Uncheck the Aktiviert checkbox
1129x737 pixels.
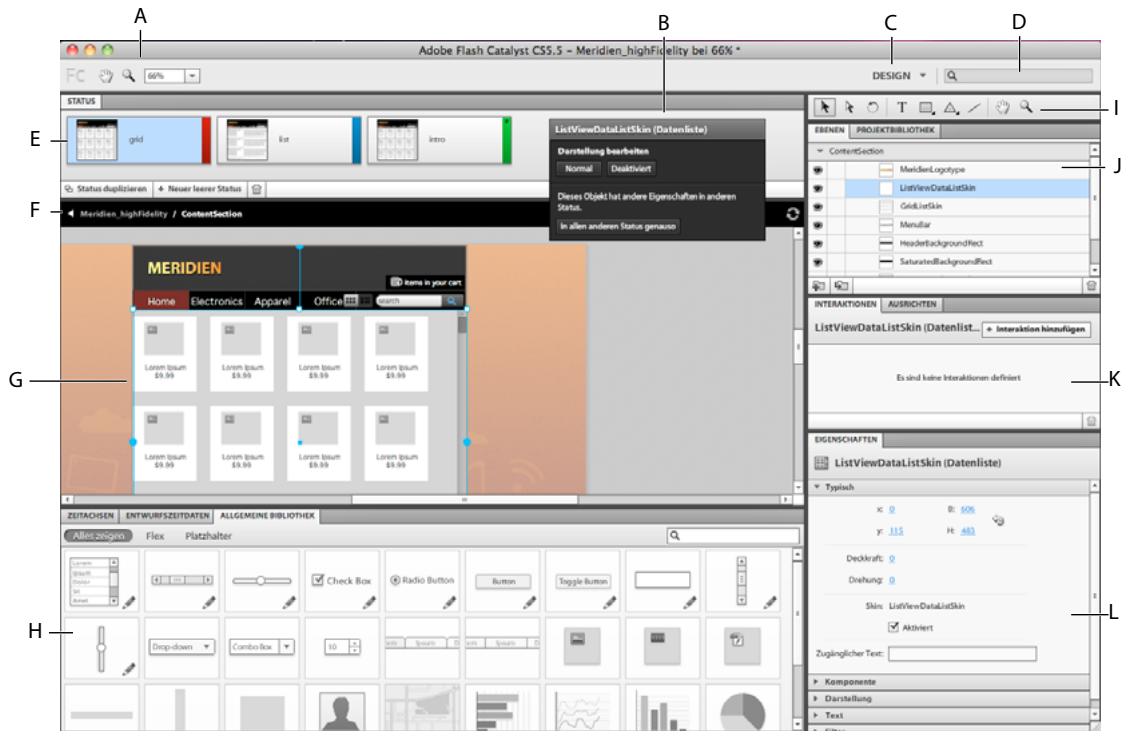click(x=894, y=627)
